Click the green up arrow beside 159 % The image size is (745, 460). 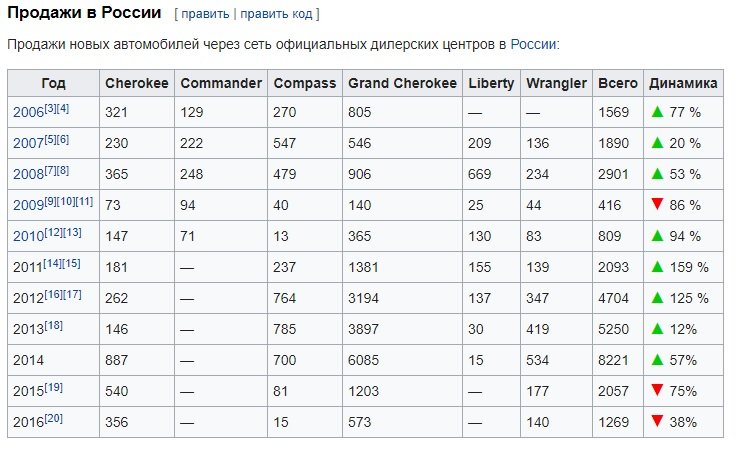[657, 267]
